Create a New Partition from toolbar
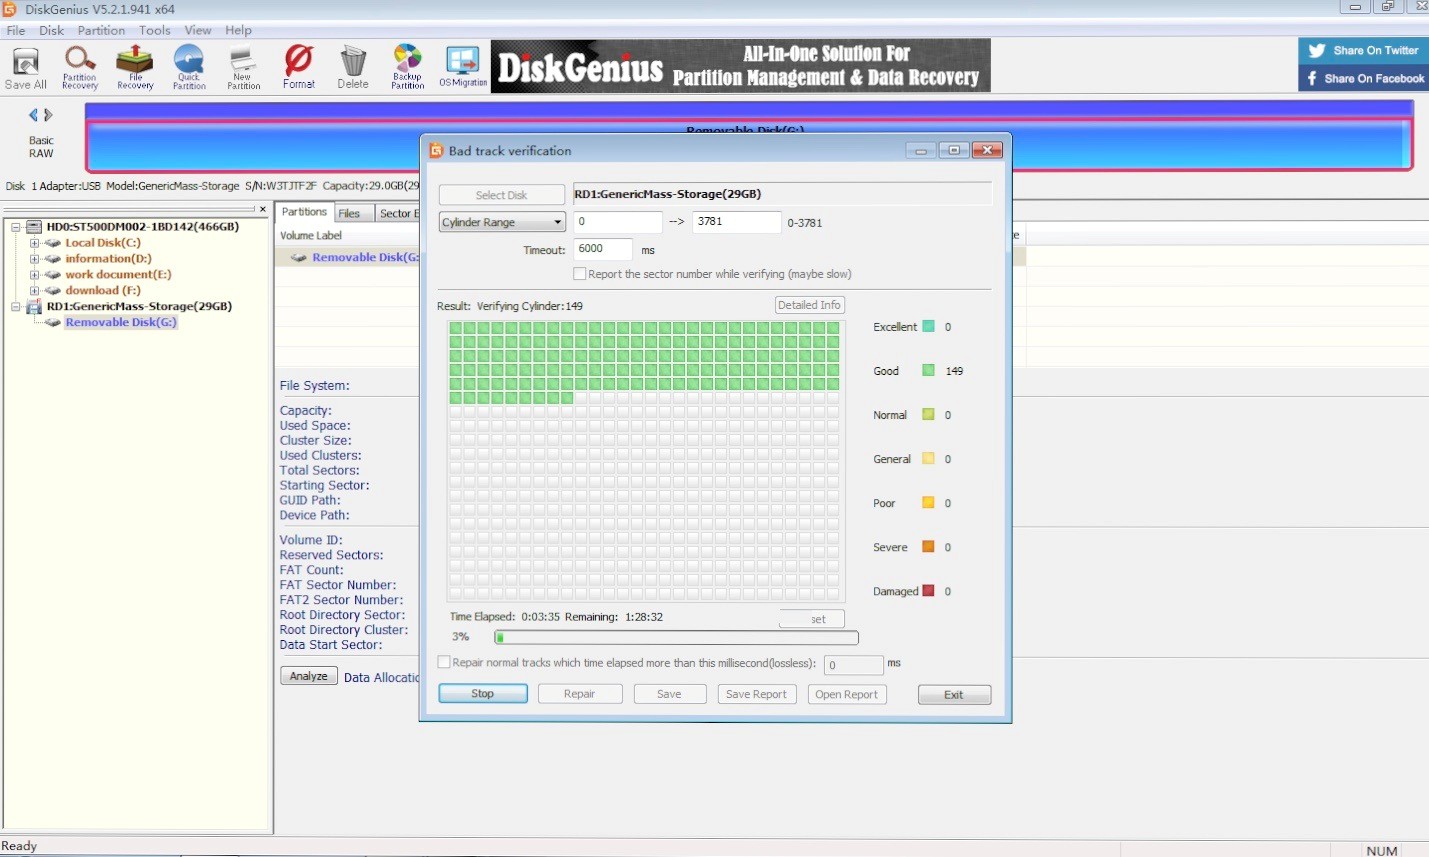Viewport: 1429px width, 857px height. tap(243, 68)
